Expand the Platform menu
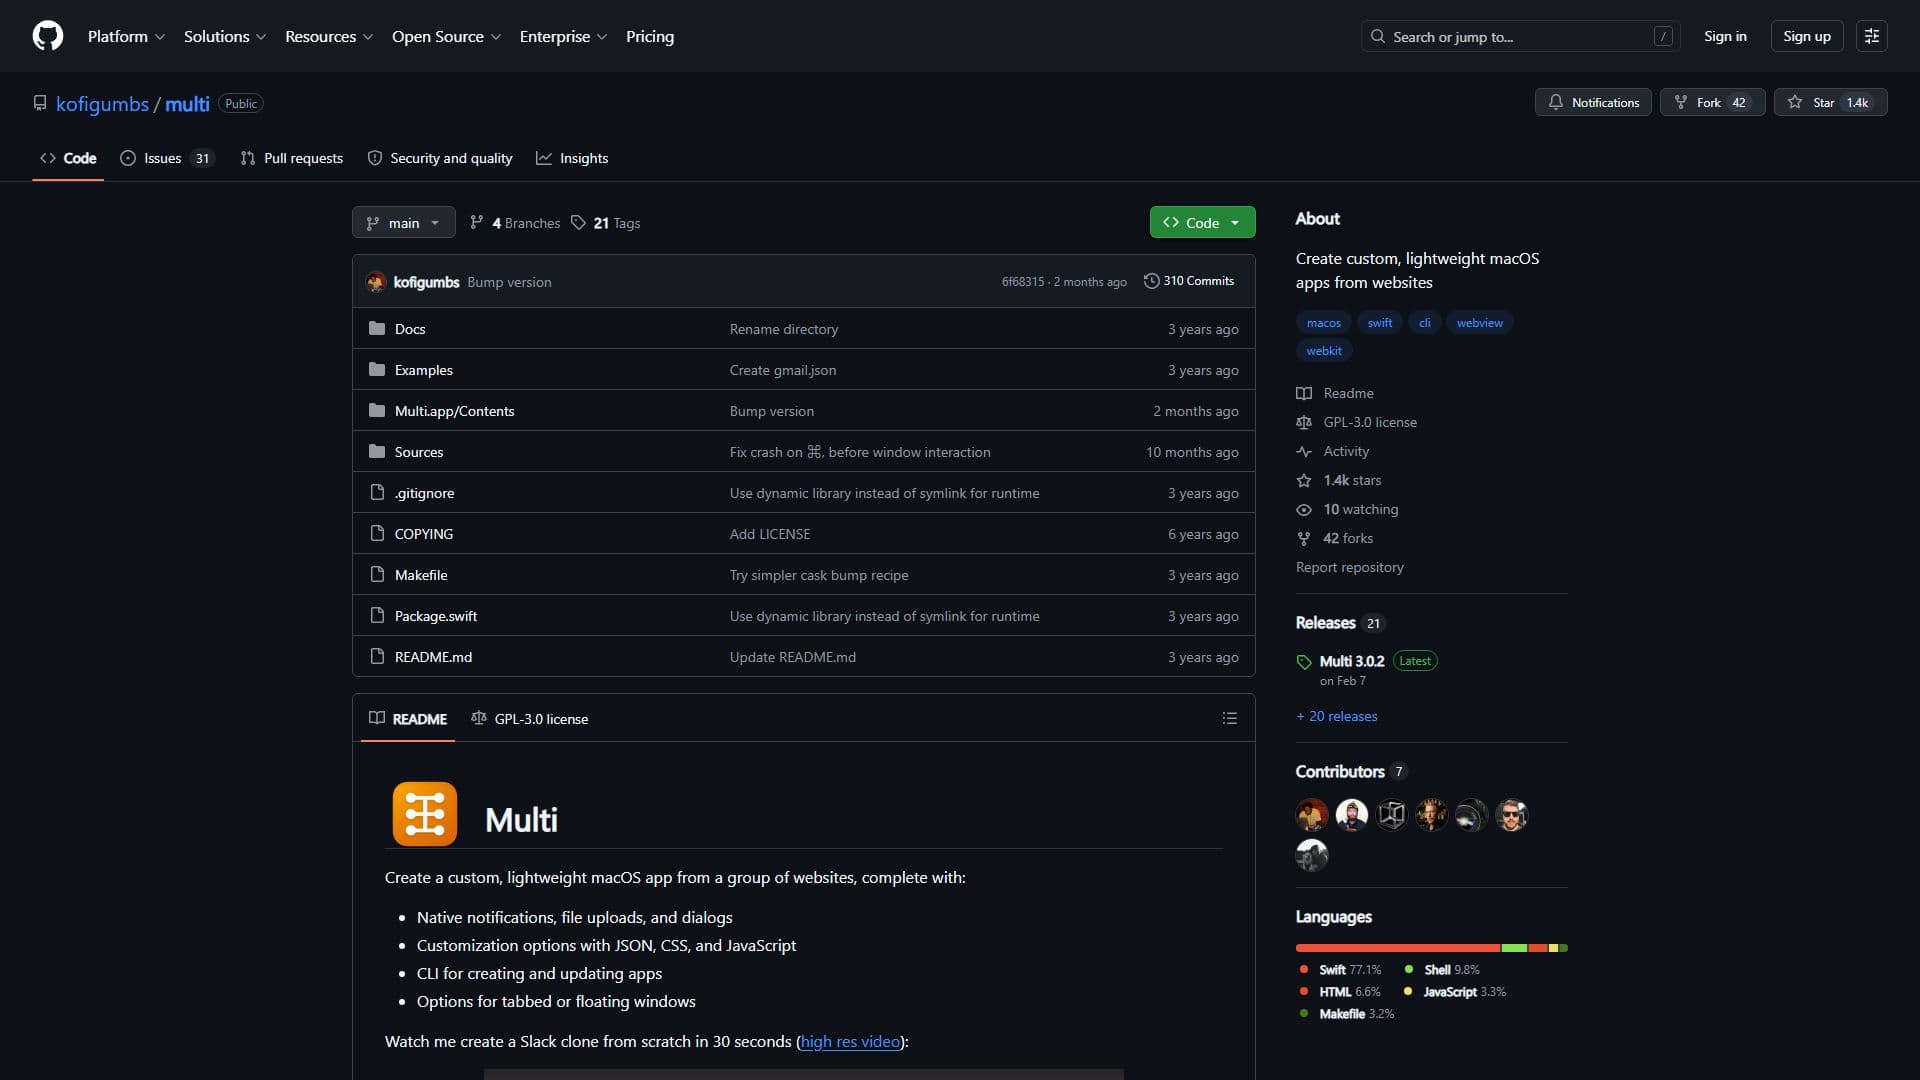Image resolution: width=1920 pixels, height=1080 pixels. [126, 36]
